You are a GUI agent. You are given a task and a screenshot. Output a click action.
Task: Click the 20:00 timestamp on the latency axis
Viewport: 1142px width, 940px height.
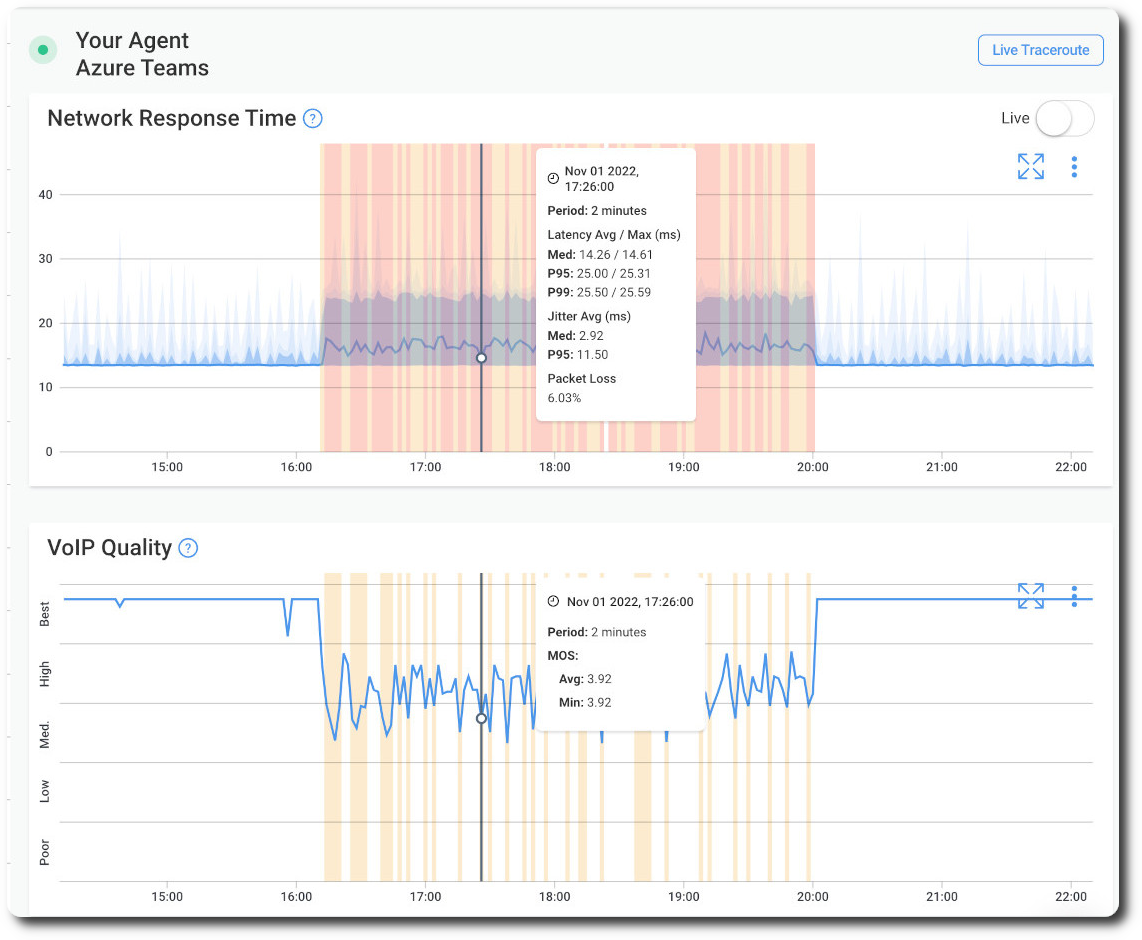coord(813,467)
